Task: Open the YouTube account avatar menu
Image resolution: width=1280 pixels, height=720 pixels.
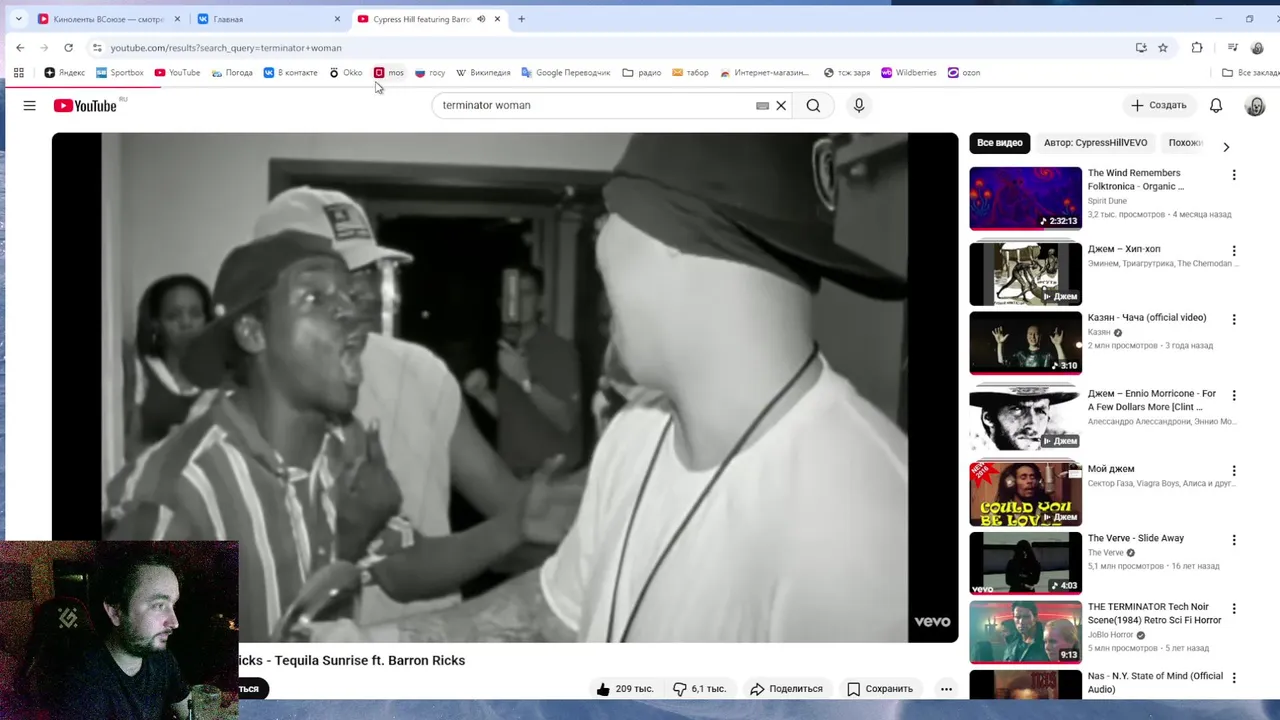Action: (x=1255, y=105)
